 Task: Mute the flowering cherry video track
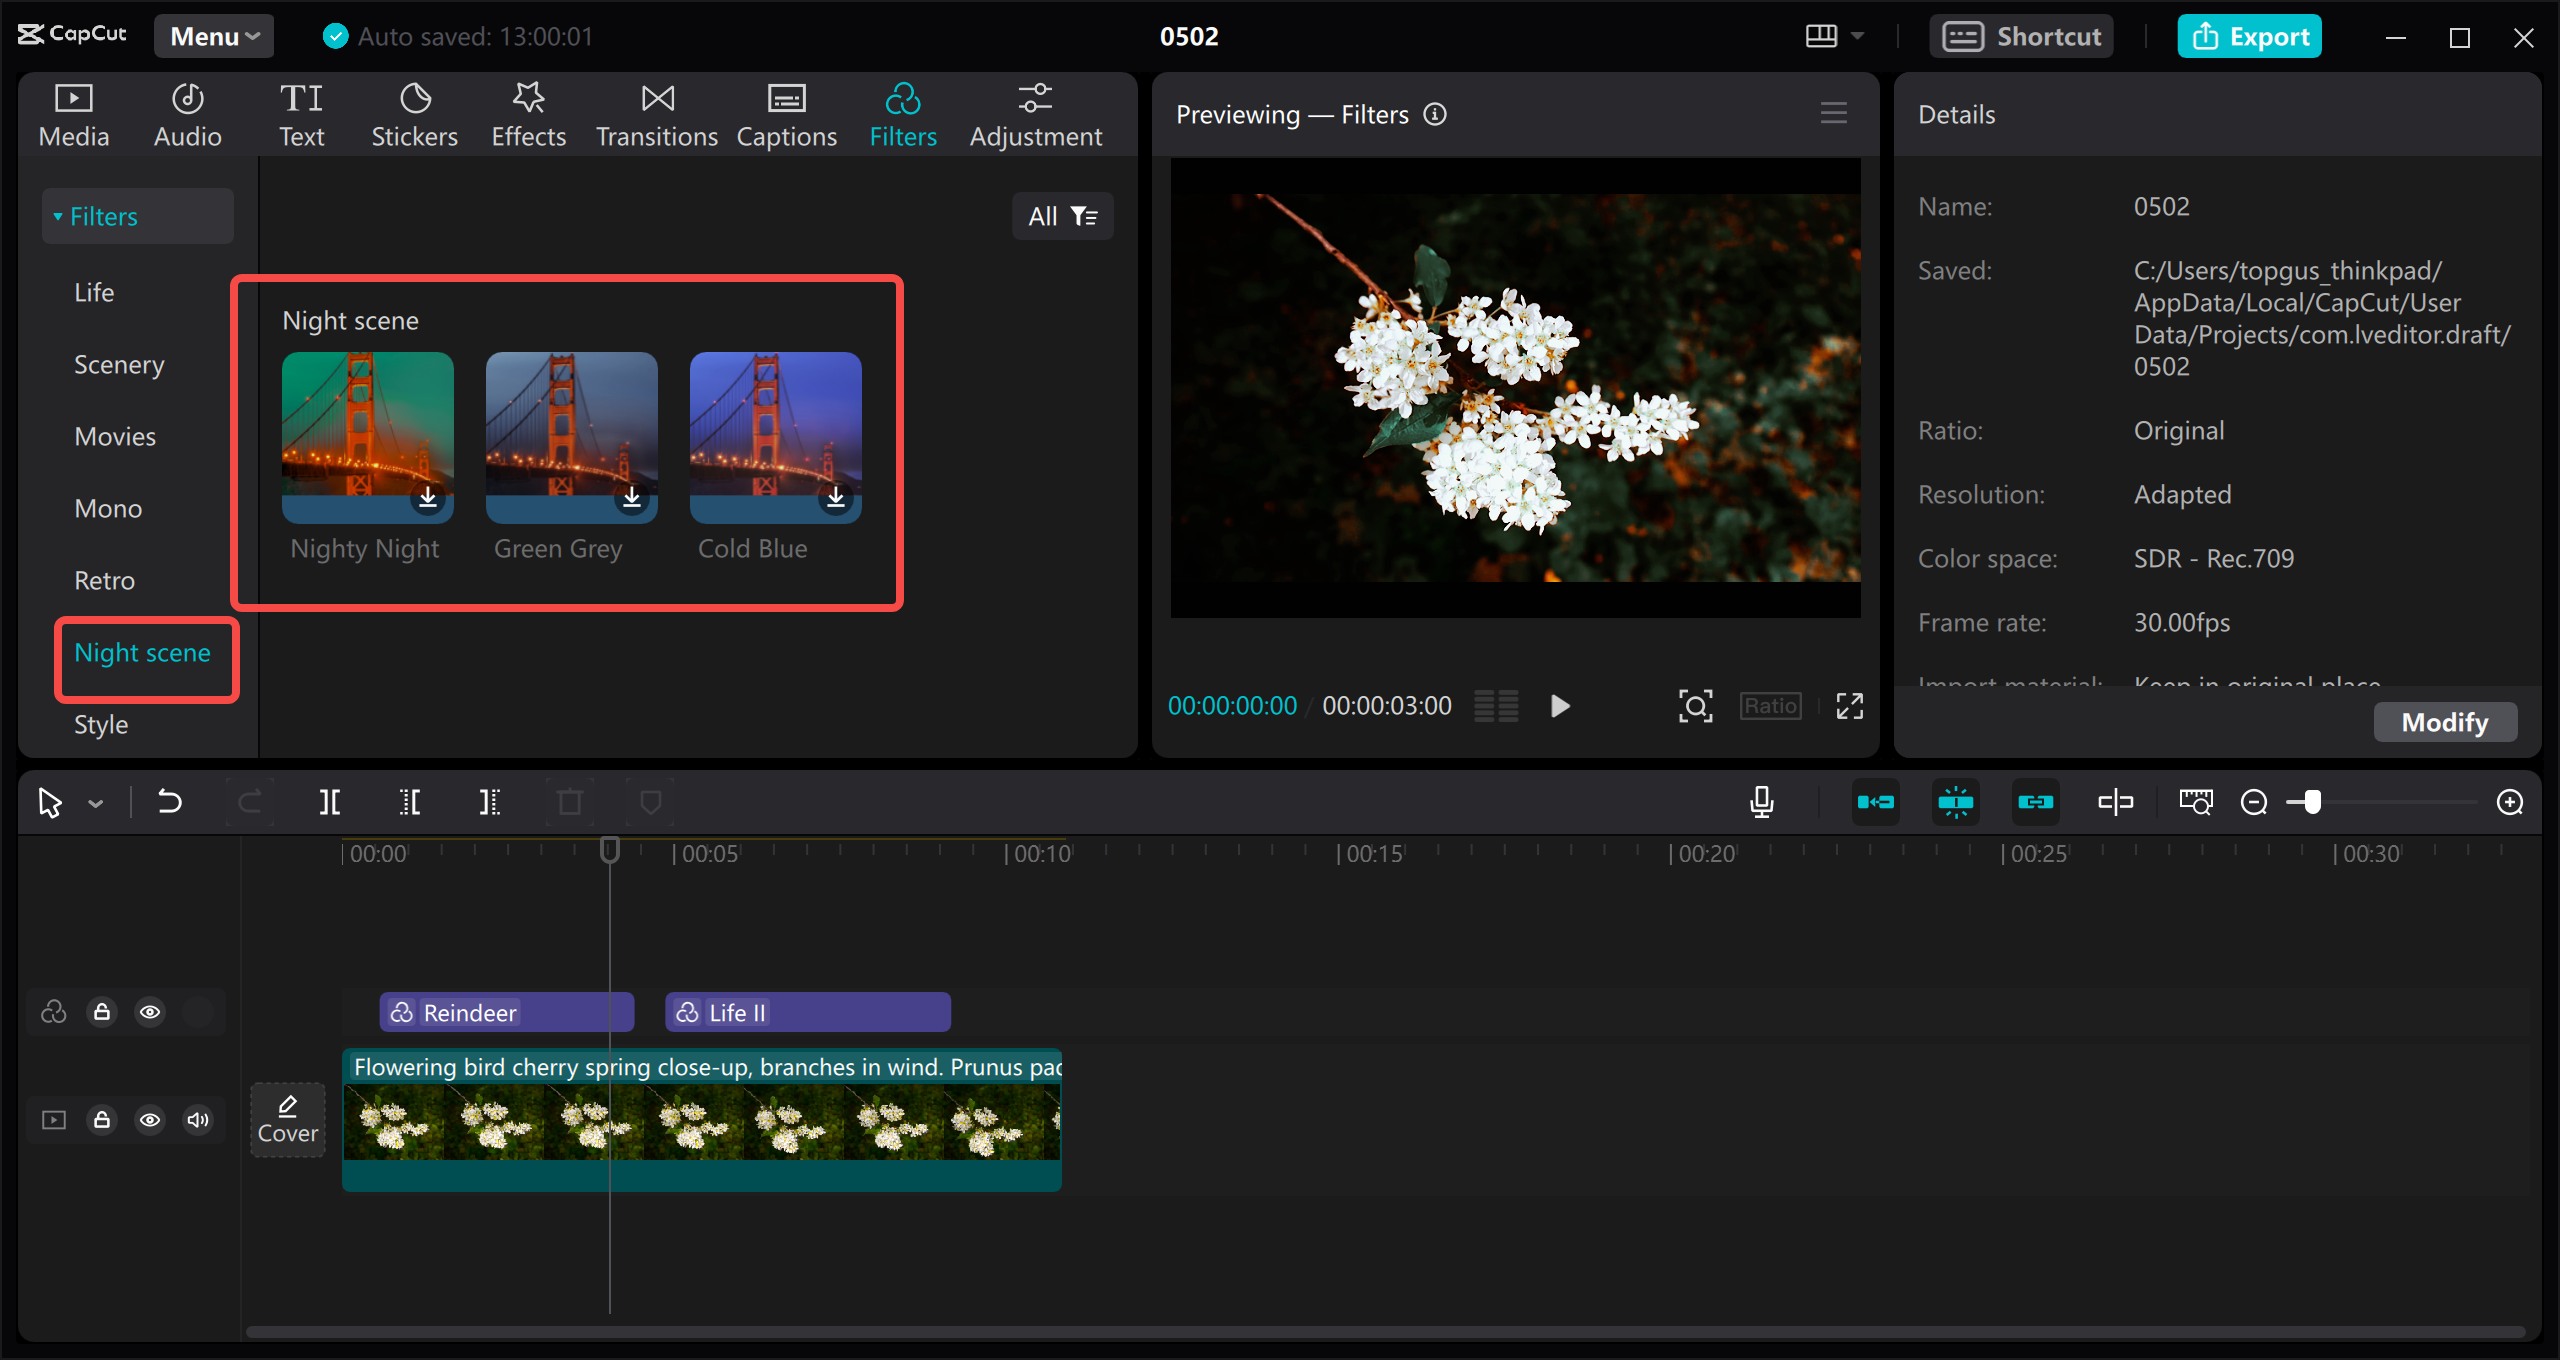point(197,1120)
